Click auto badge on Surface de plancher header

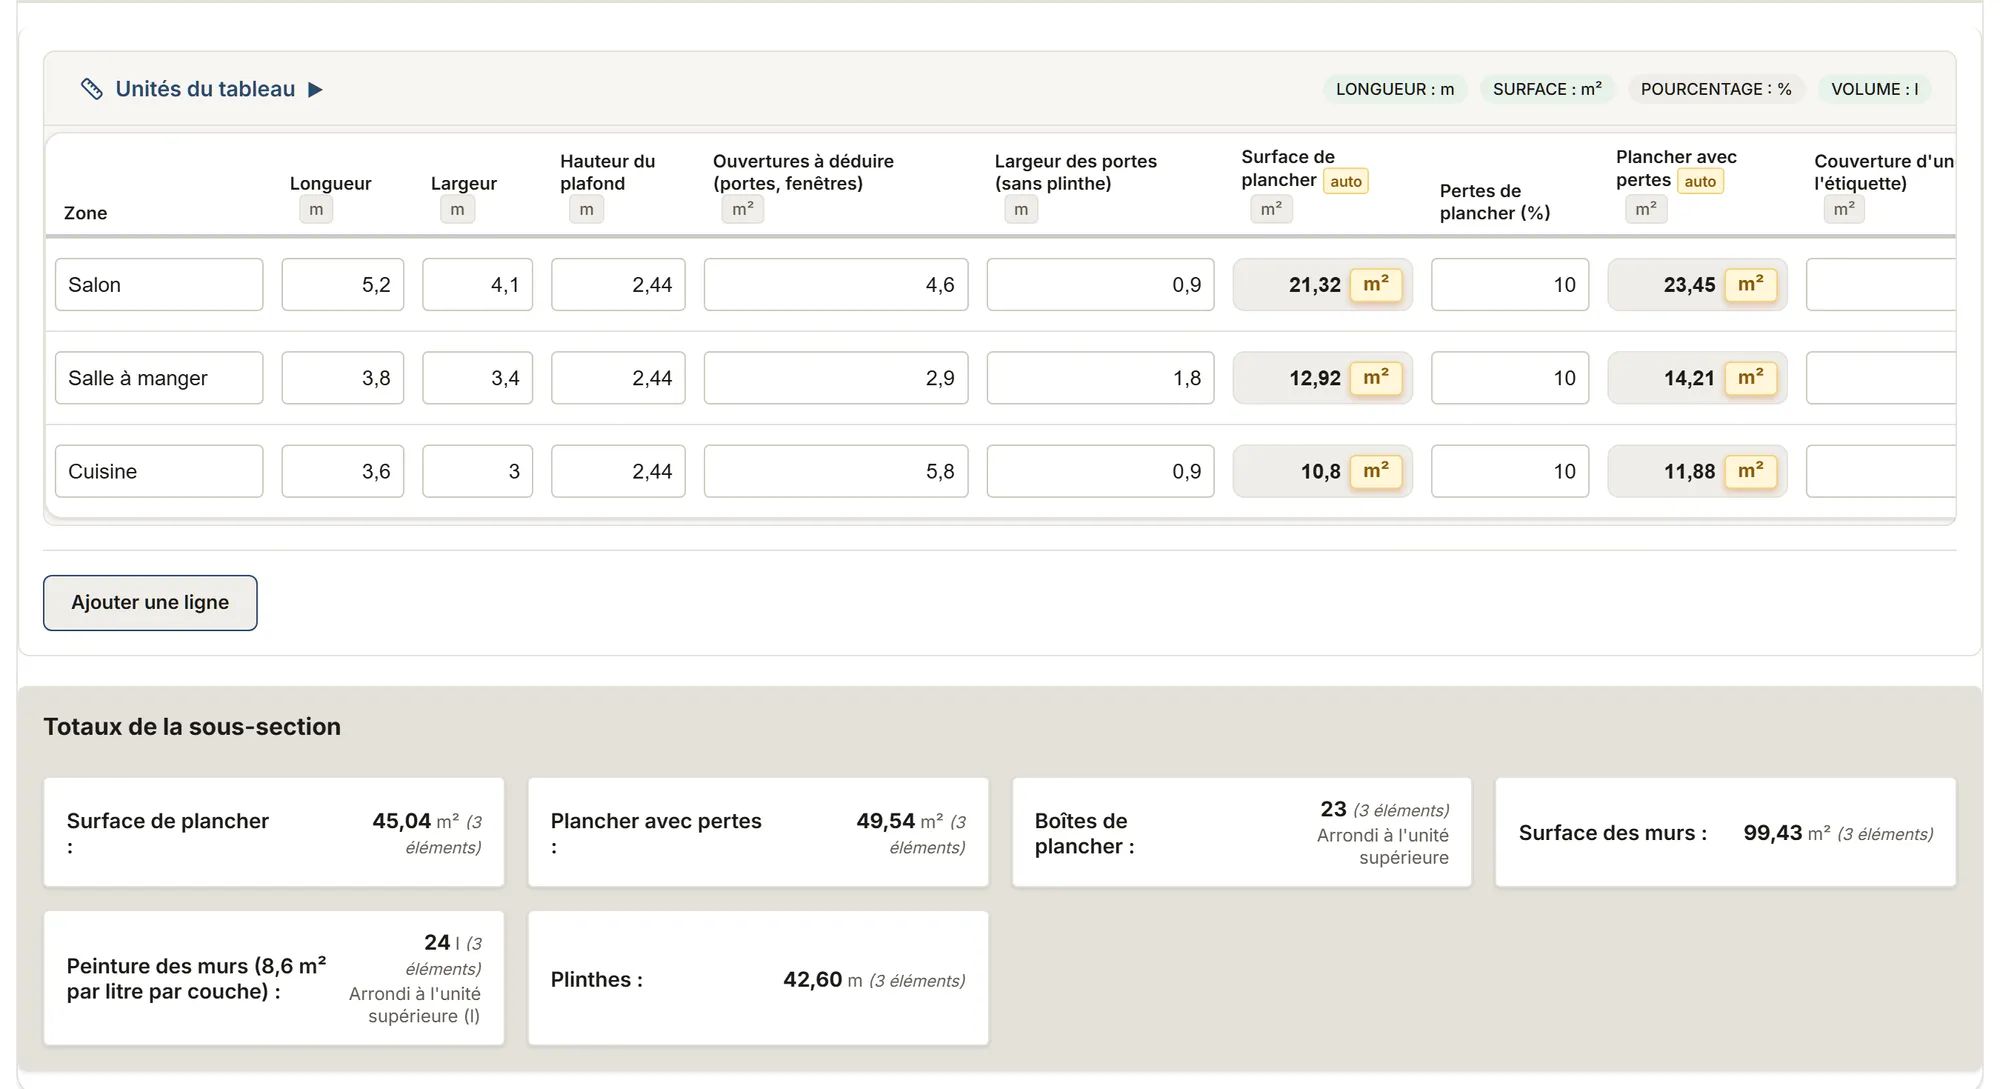pyautogui.click(x=1346, y=181)
